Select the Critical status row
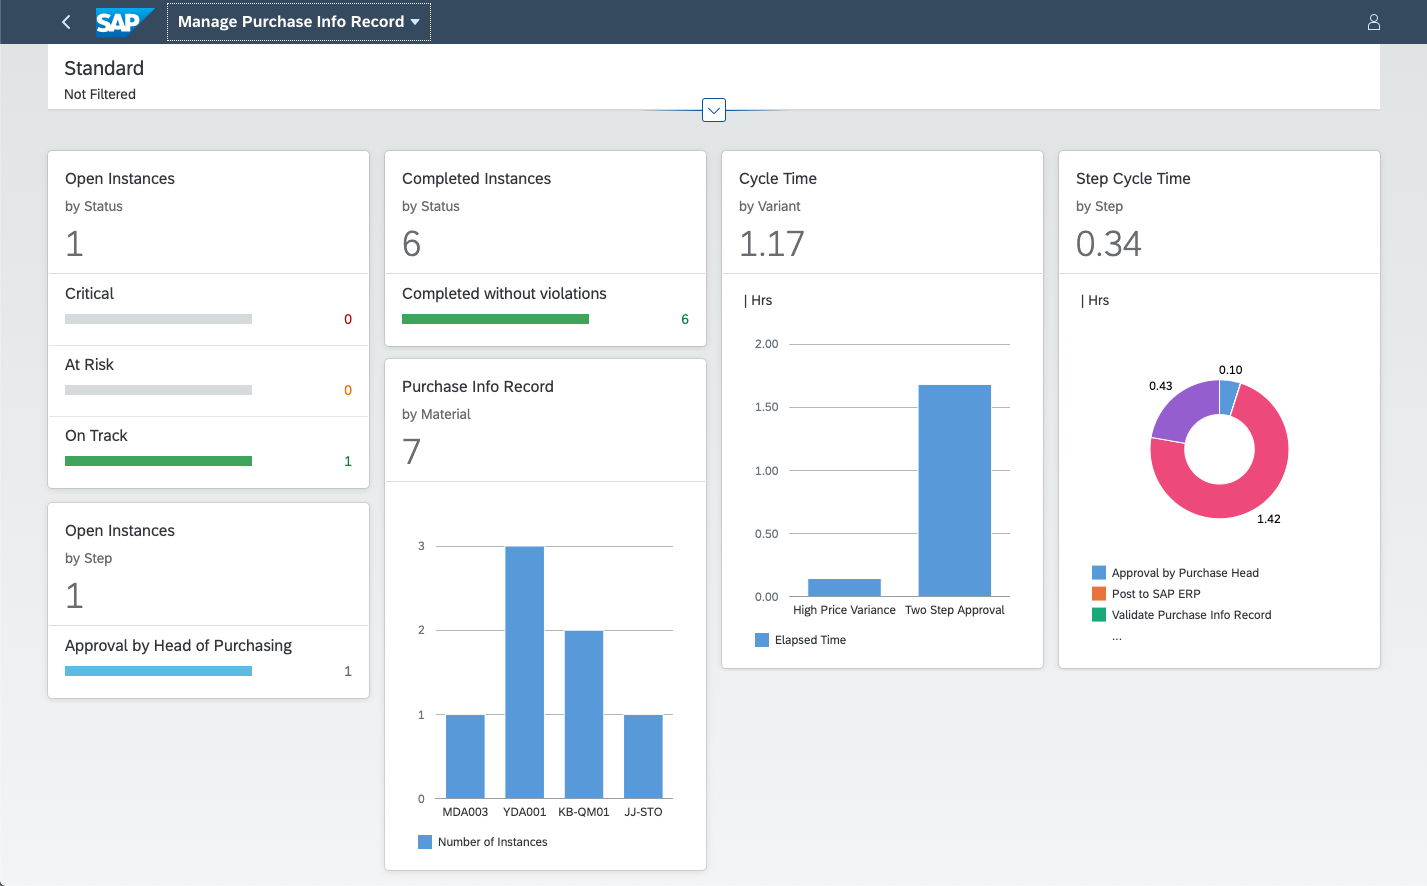 208,310
